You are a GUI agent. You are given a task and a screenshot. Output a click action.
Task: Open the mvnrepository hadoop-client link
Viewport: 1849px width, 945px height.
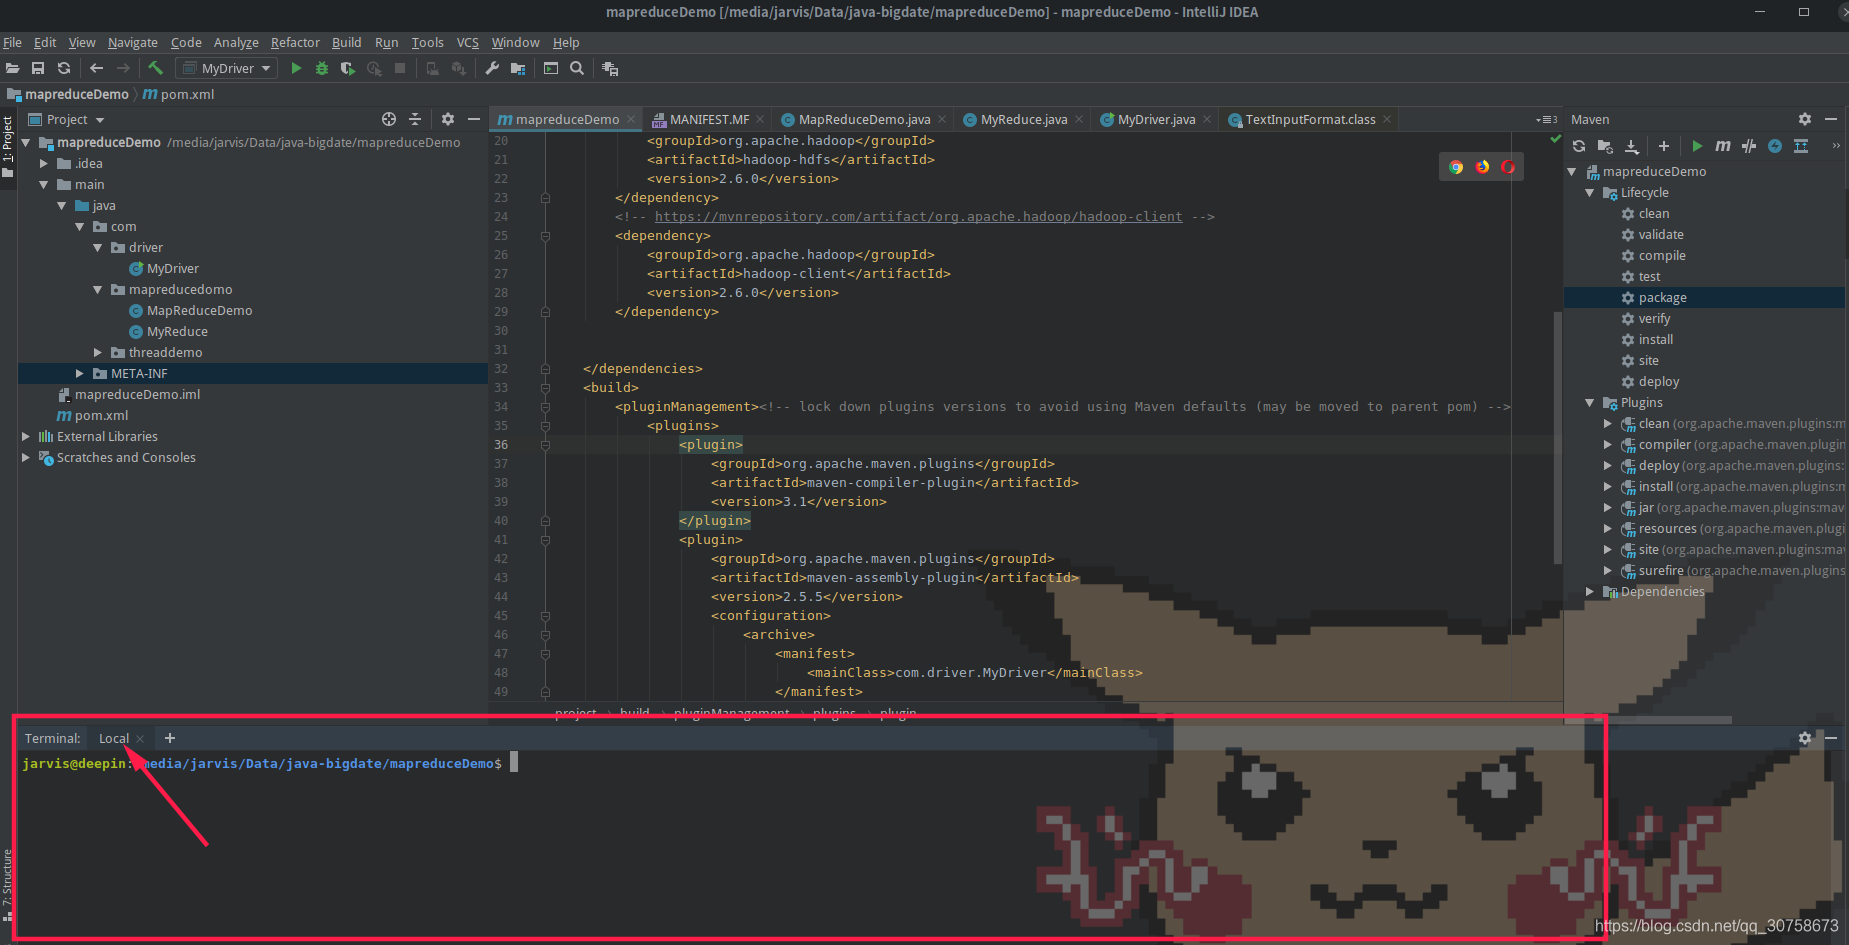[x=918, y=216]
